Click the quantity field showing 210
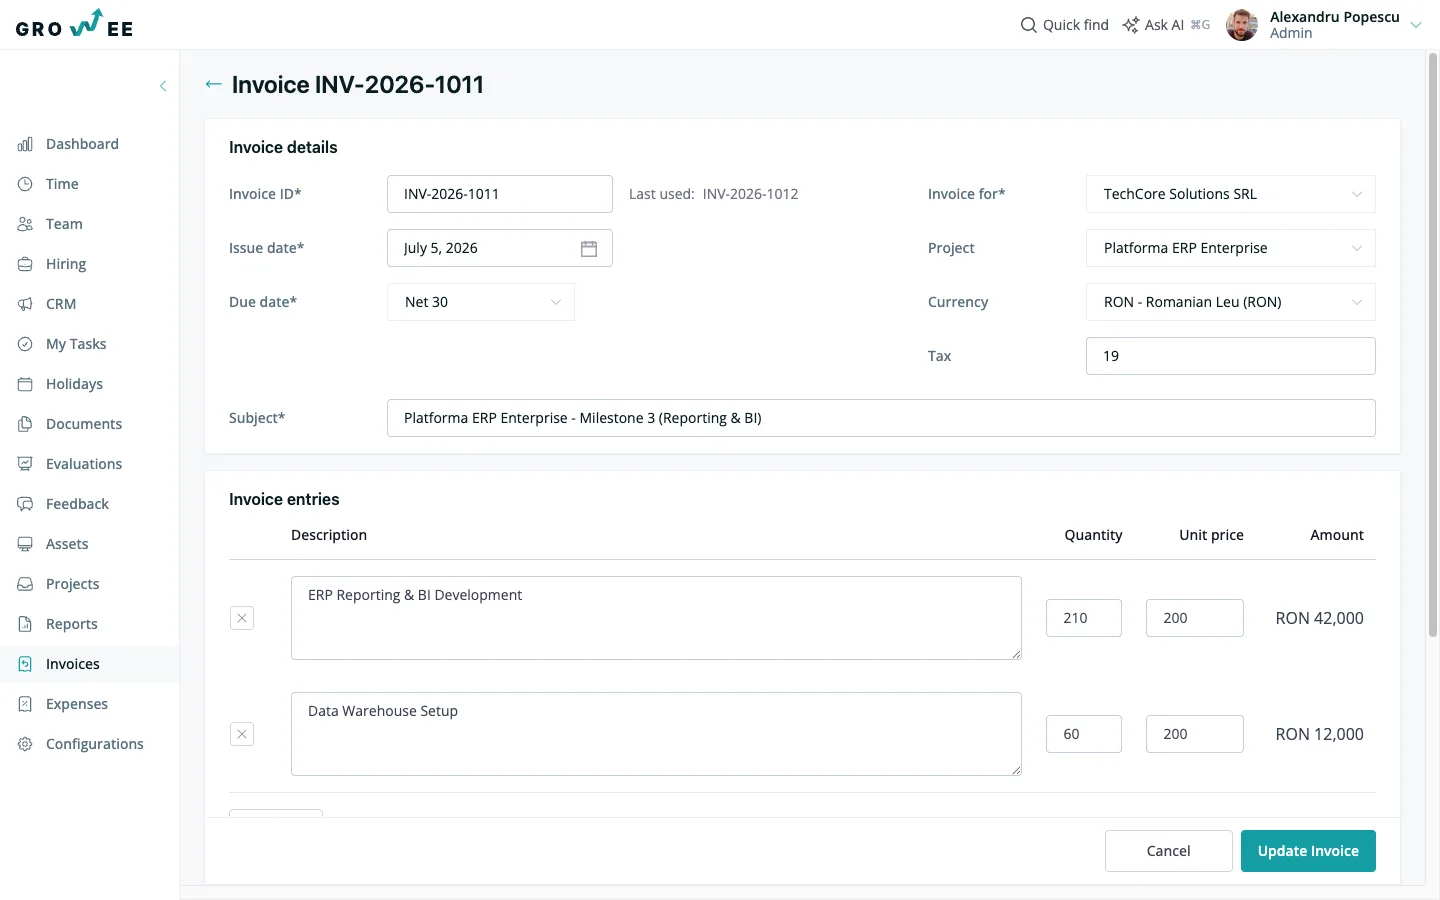This screenshot has width=1440, height=900. pyautogui.click(x=1084, y=618)
